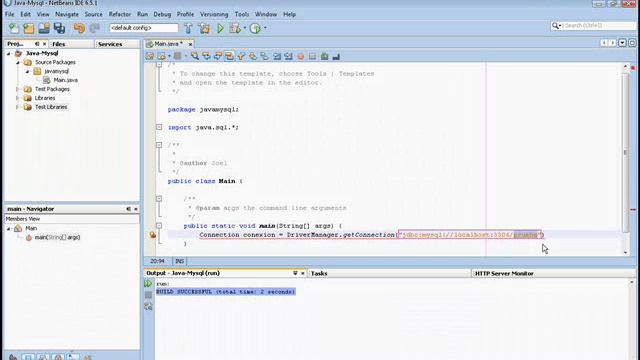Click the Redo toolbar icon

coord(95,28)
